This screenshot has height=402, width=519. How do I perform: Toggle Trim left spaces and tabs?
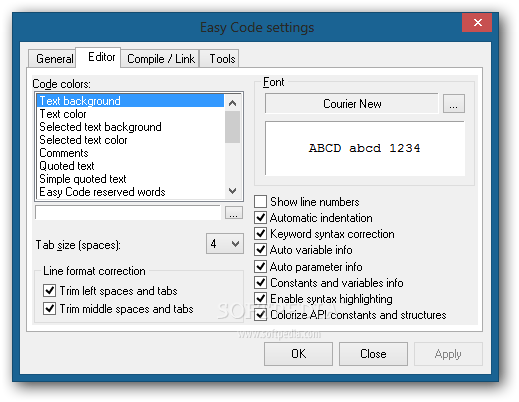(x=110, y=291)
